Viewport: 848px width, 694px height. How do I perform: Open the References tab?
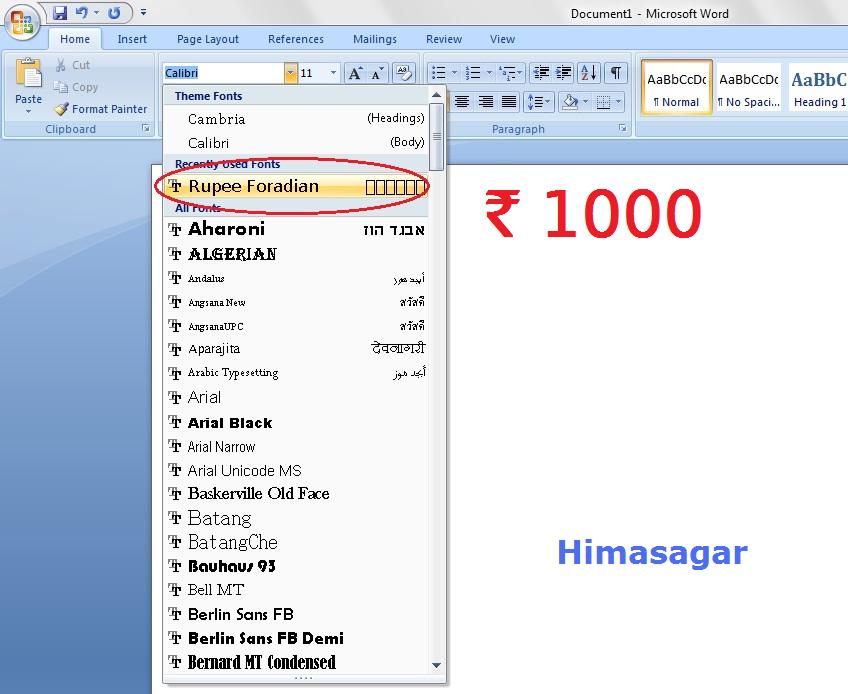296,39
